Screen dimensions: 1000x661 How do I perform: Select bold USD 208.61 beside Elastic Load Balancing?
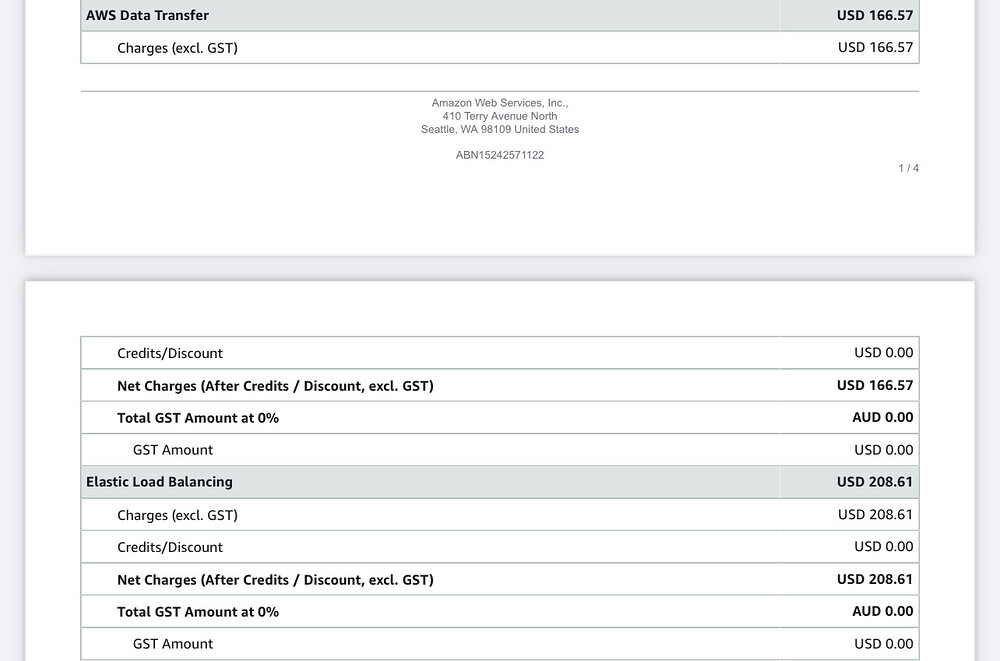874,482
